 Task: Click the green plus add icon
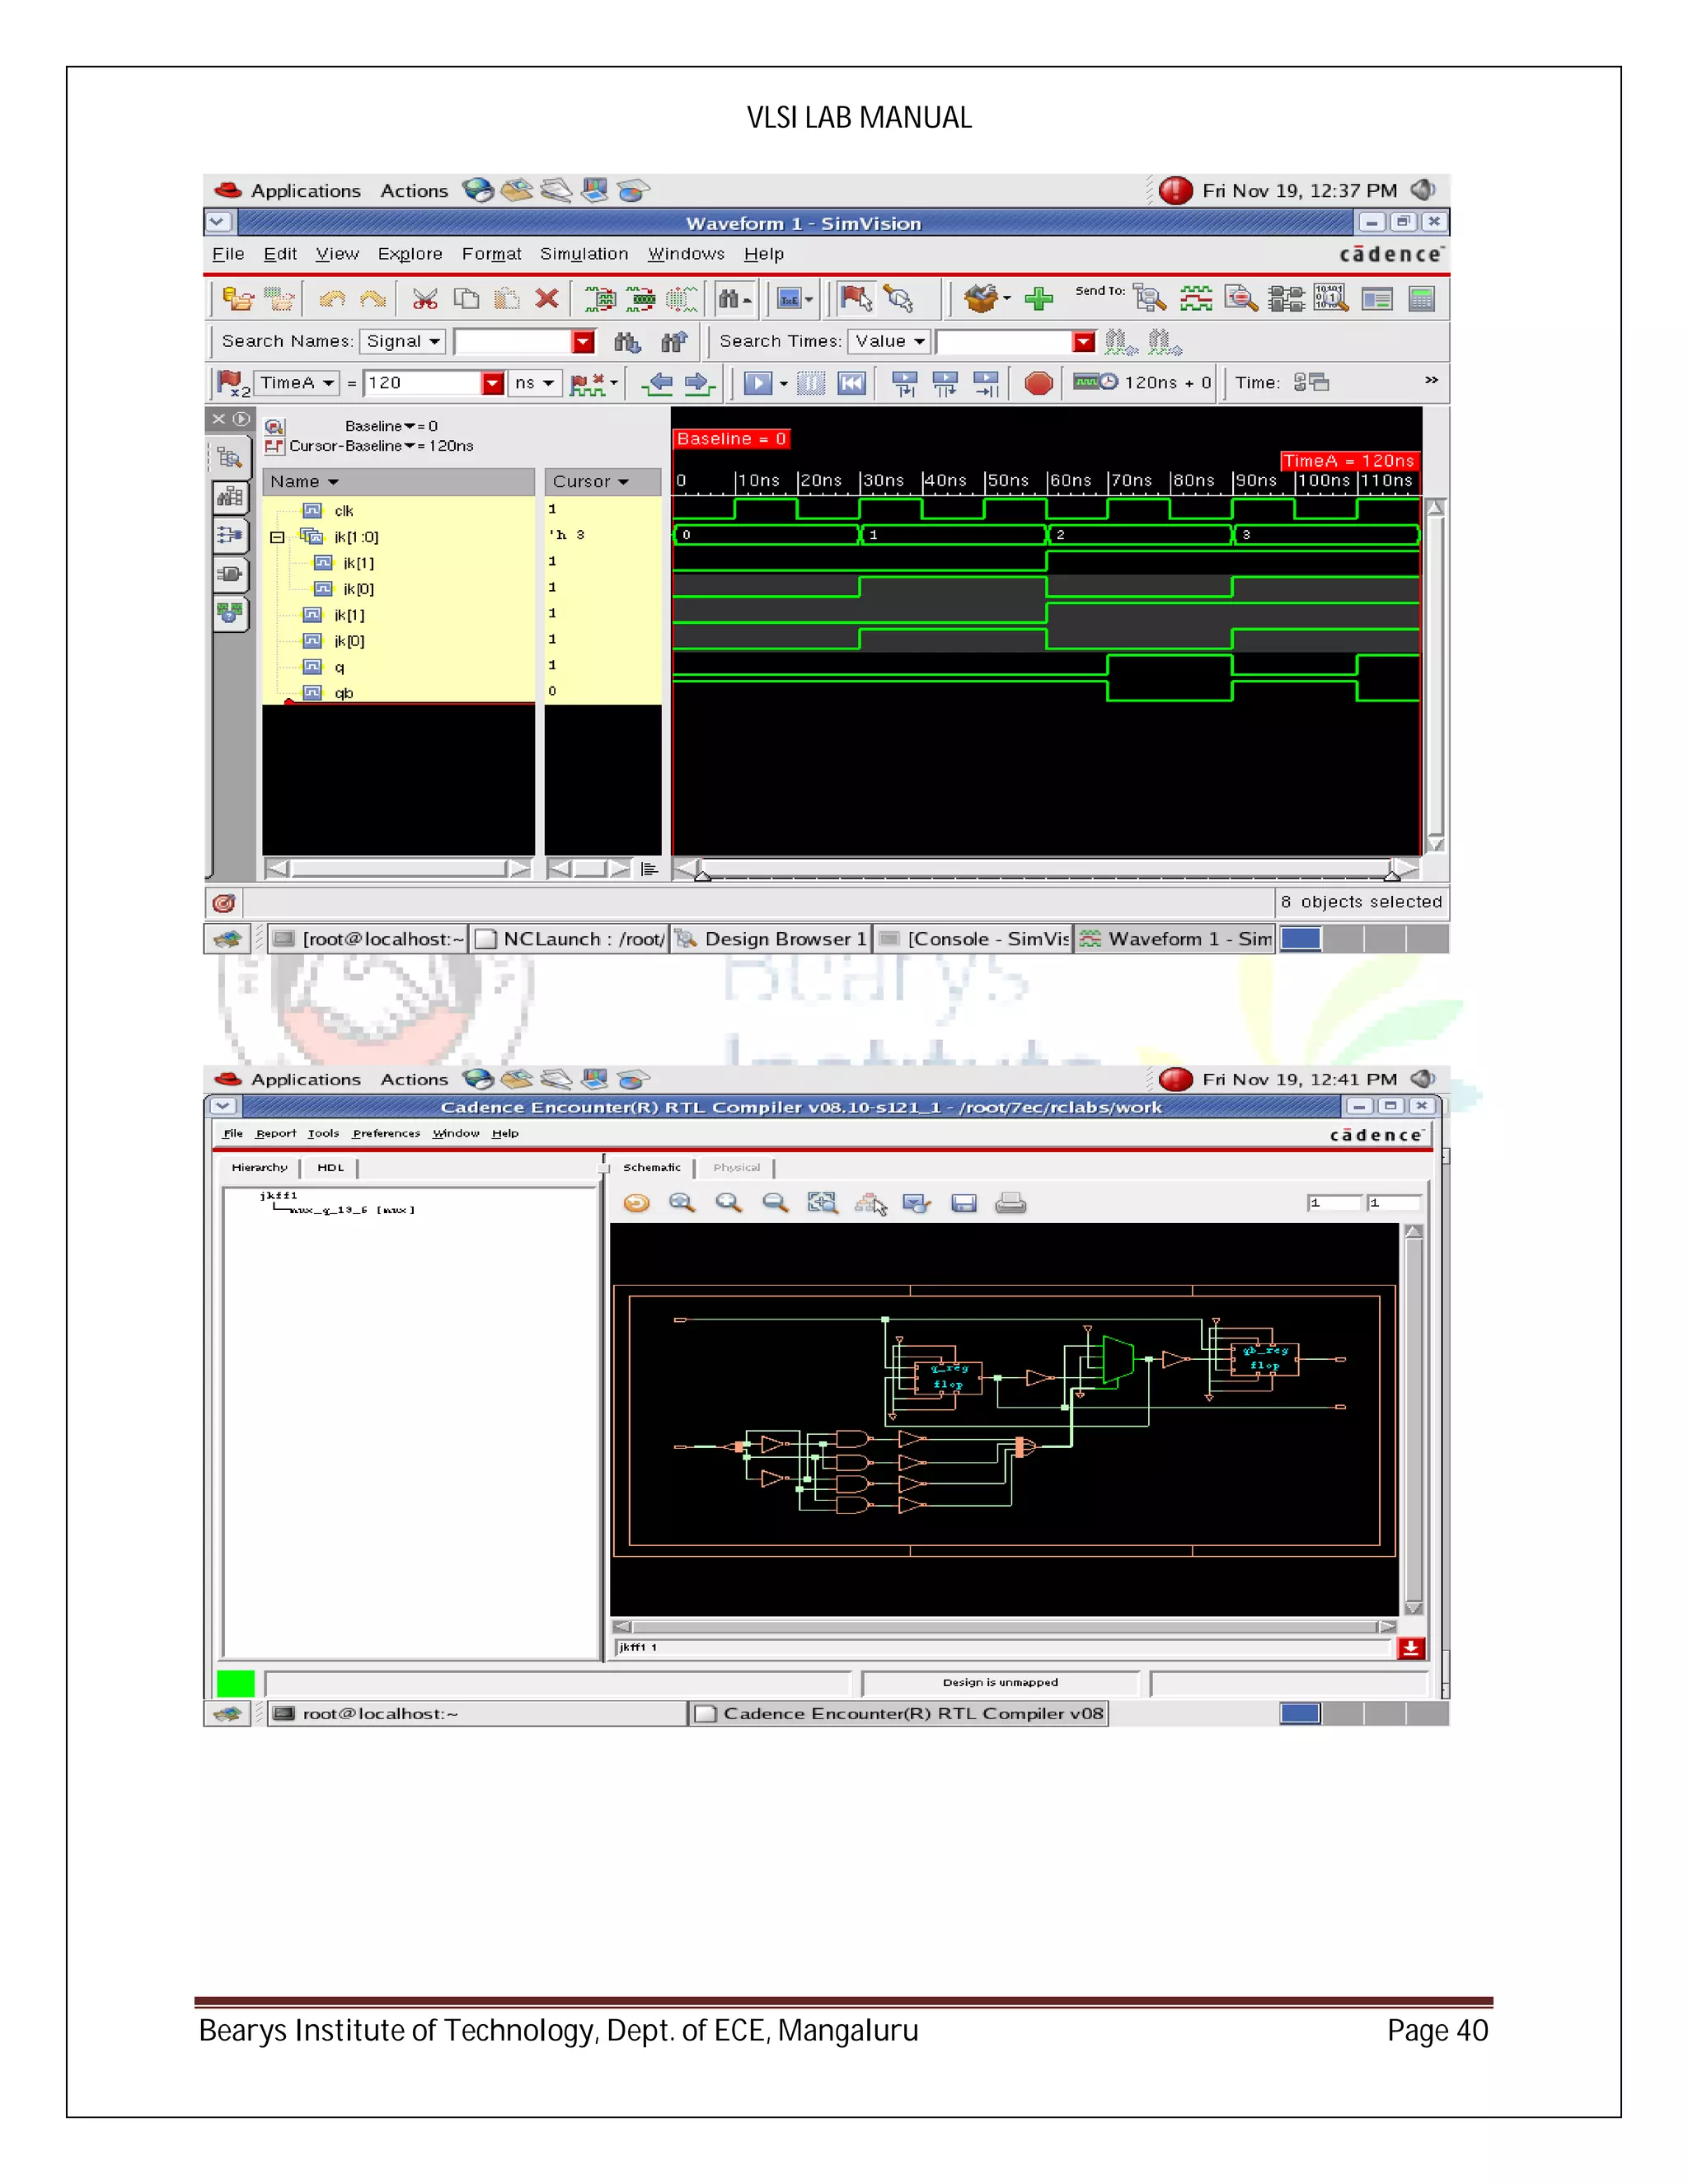1039,299
